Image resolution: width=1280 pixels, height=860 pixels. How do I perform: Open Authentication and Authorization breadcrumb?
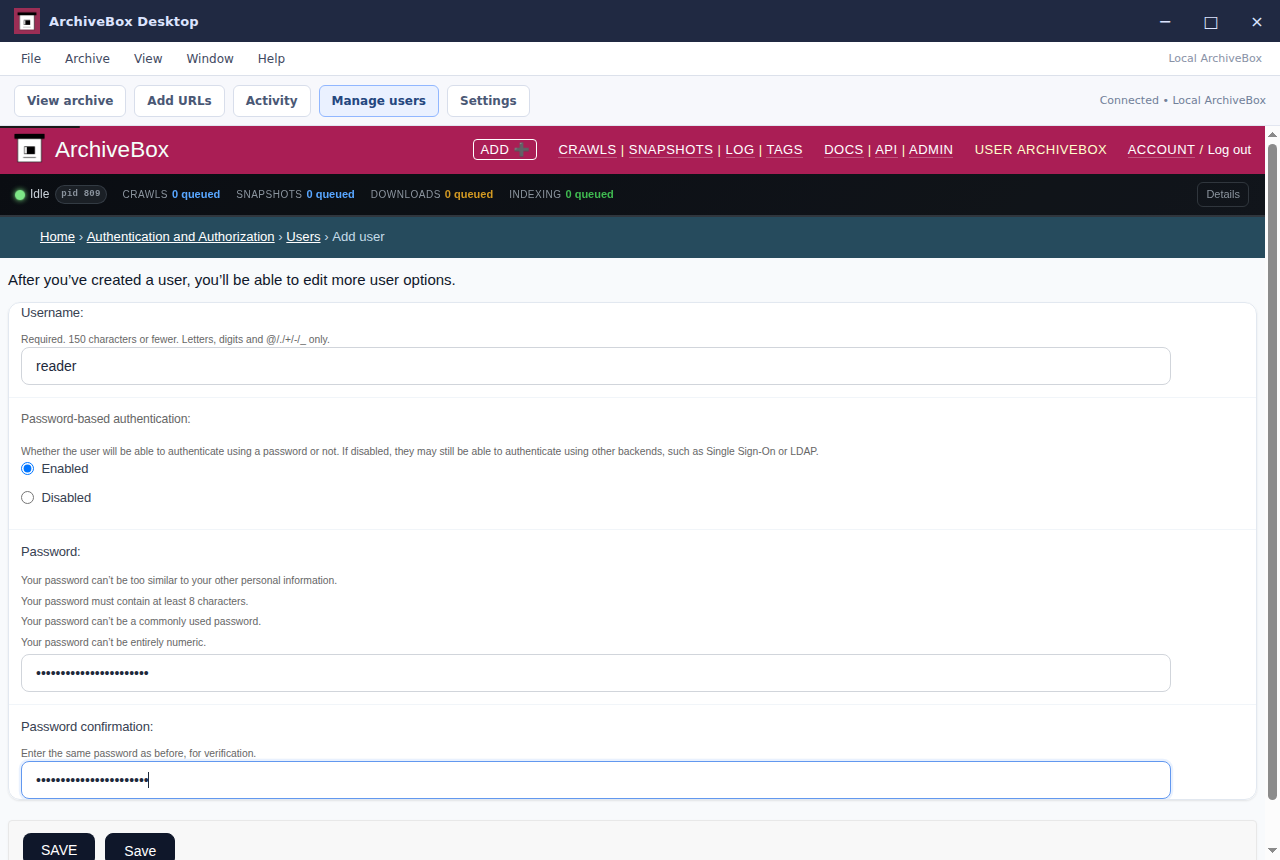[x=180, y=237]
